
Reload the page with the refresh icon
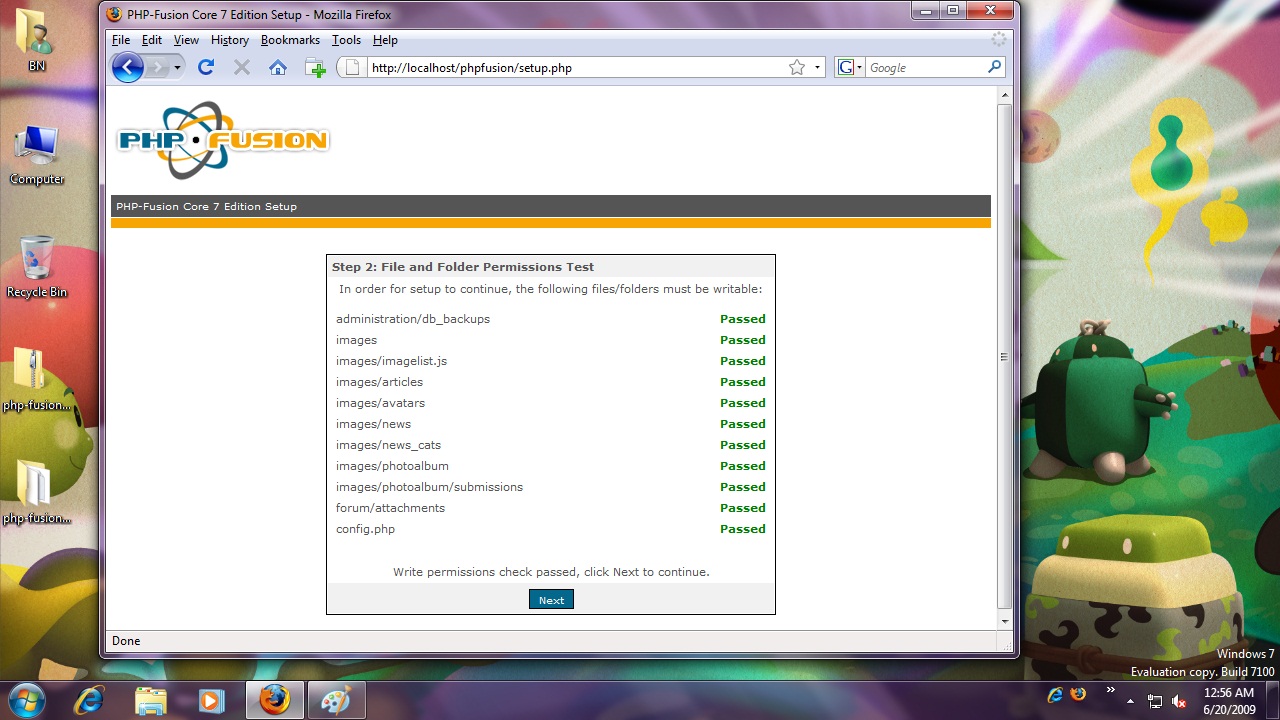pos(206,67)
